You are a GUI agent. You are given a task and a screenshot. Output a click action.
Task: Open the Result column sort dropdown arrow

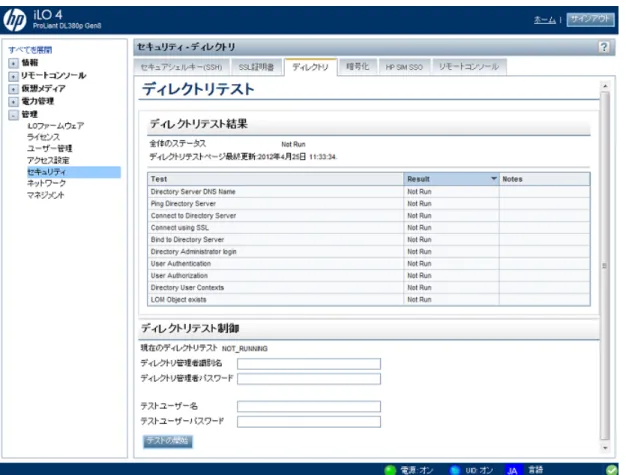493,179
